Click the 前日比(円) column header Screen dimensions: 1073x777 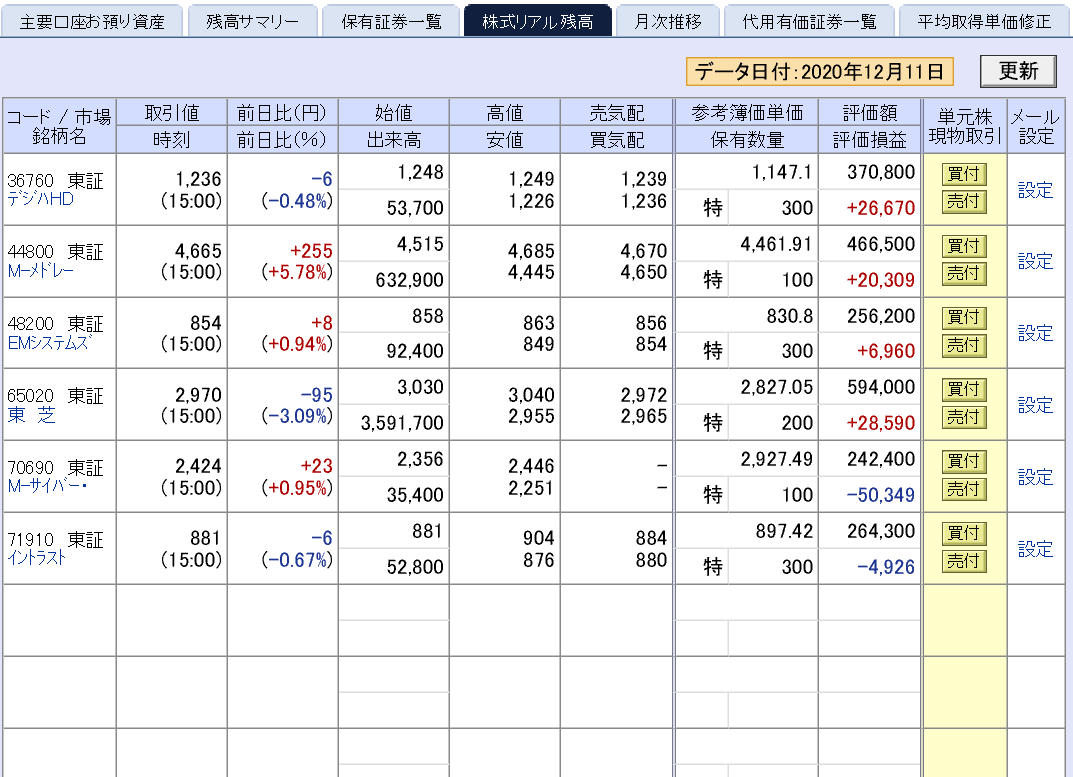[x=282, y=112]
